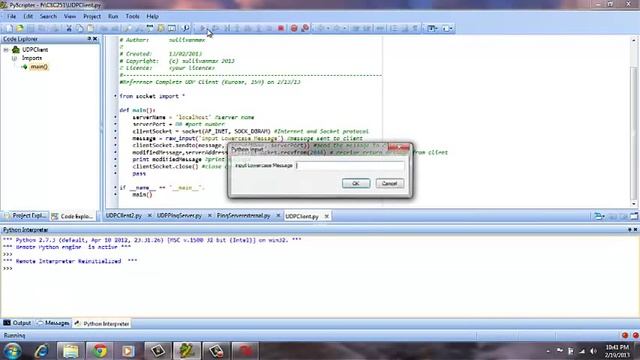
Task: Open Google Chrome from the taskbar
Action: tap(99, 351)
